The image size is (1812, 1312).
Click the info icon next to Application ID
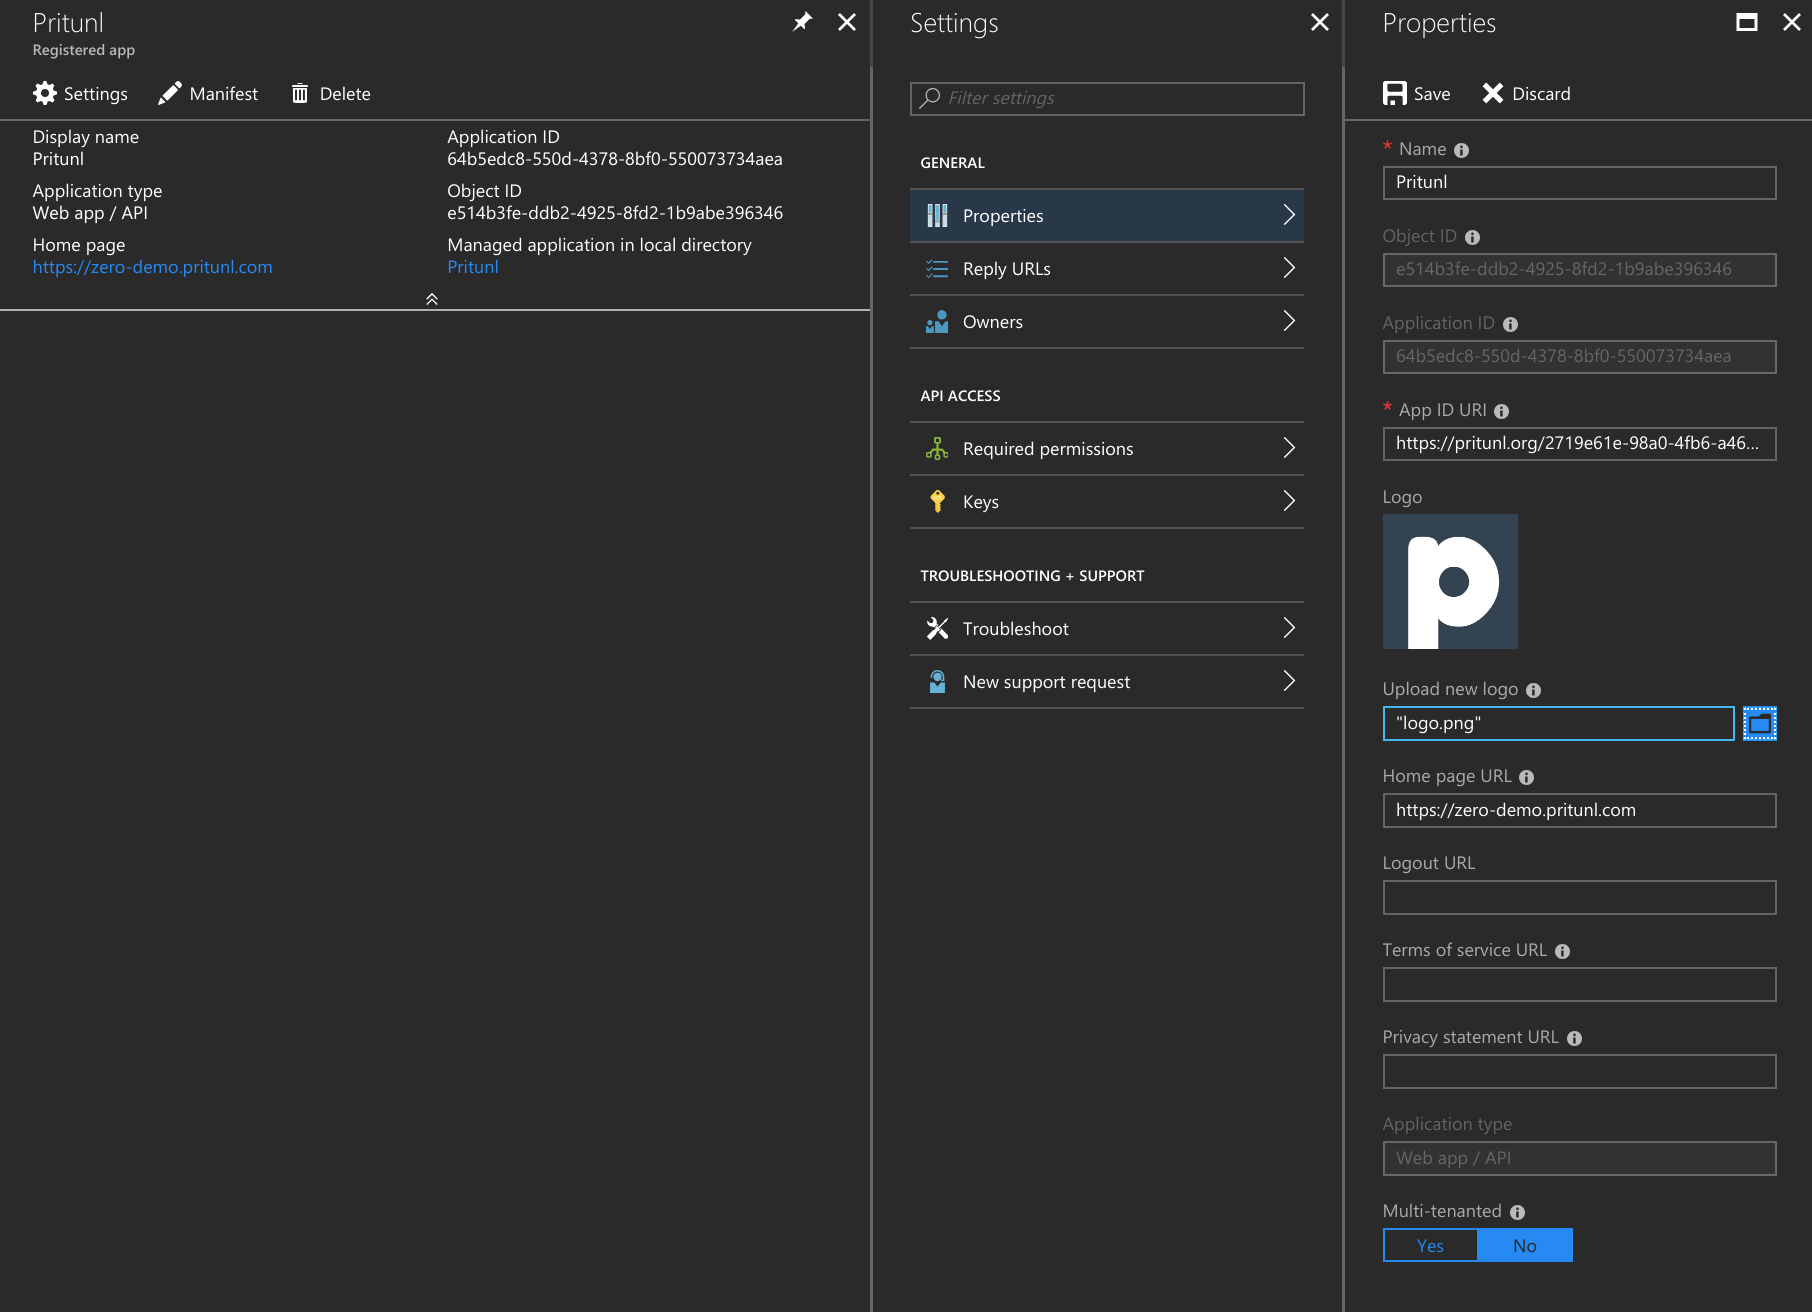(x=1510, y=324)
